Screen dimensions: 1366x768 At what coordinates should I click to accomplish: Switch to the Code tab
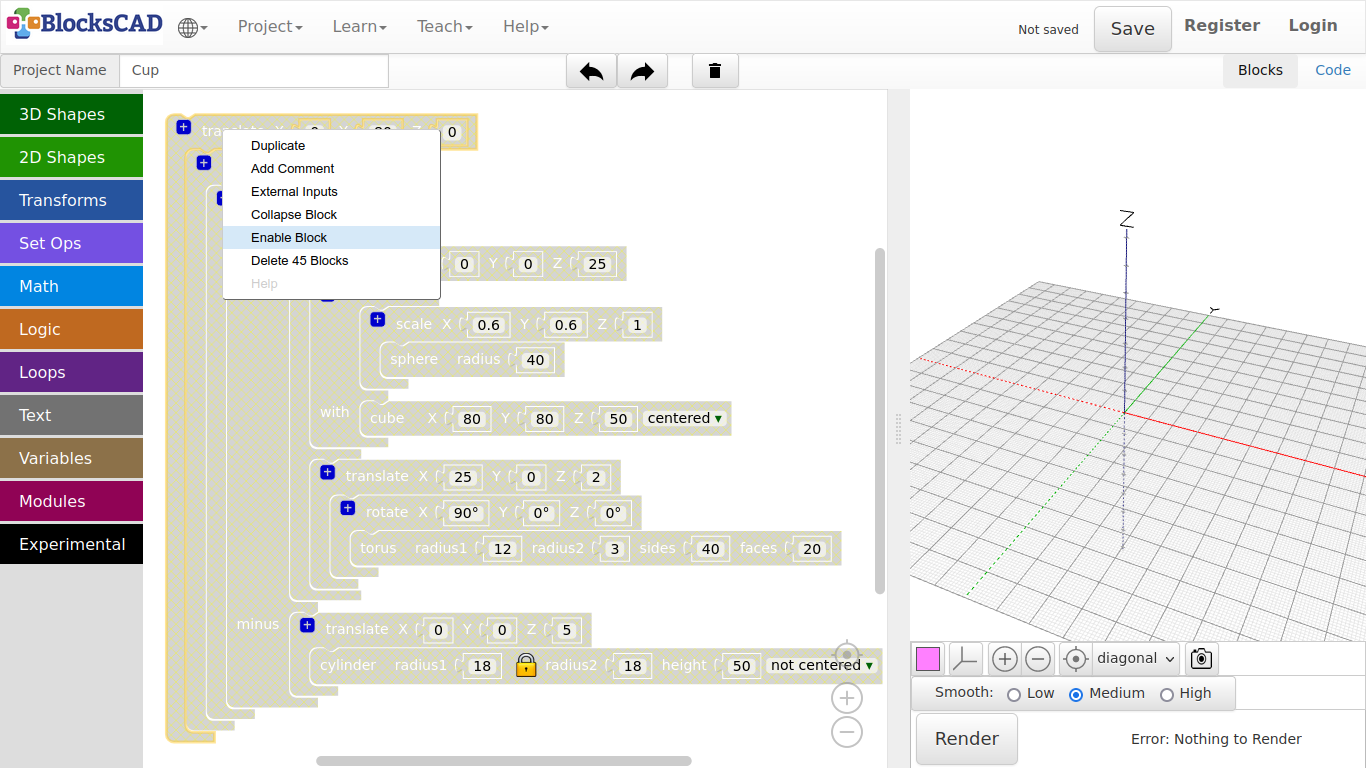tap(1332, 70)
